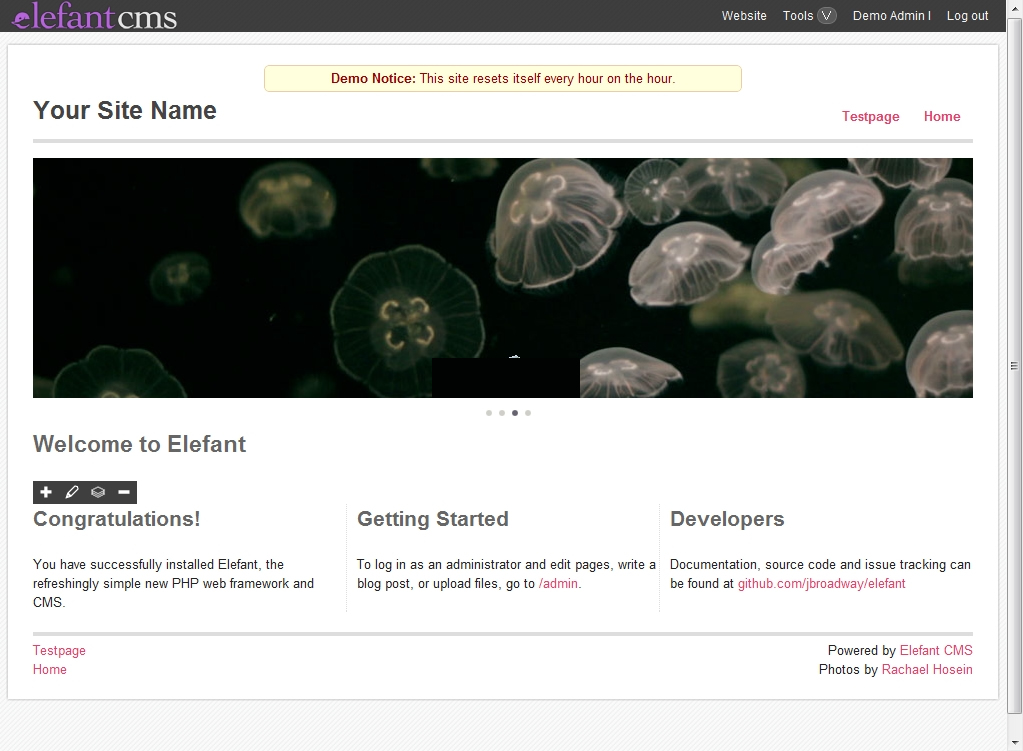Click the add block plus icon
Image resolution: width=1023 pixels, height=751 pixels.
point(46,492)
